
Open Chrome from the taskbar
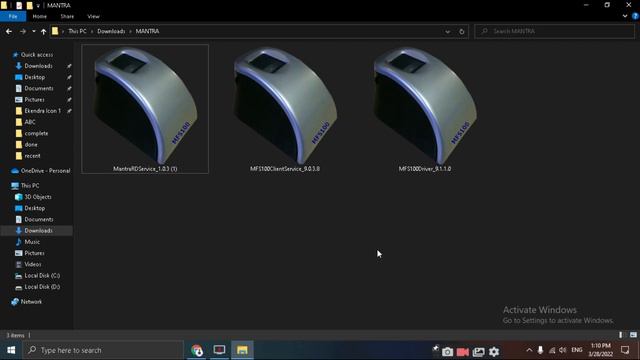click(x=197, y=350)
